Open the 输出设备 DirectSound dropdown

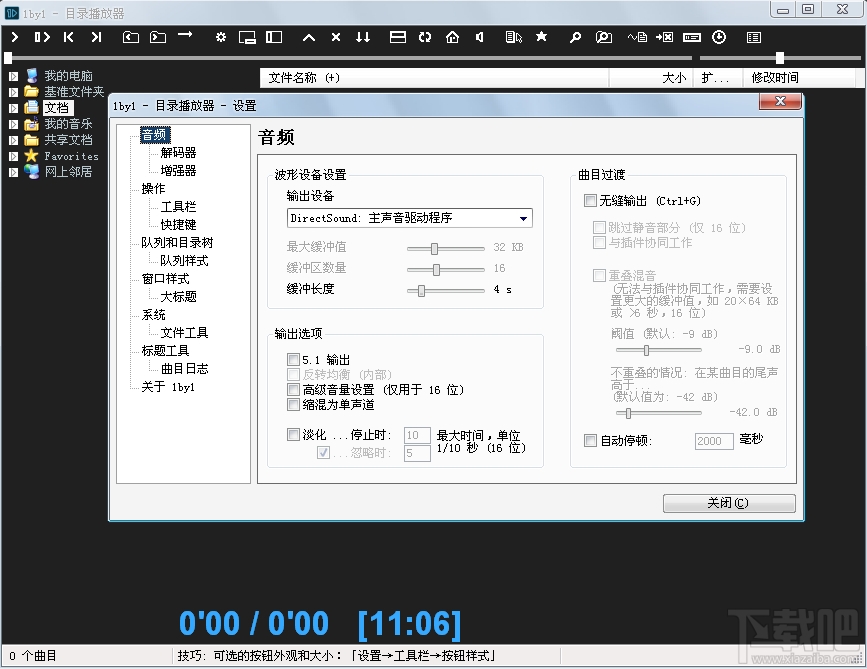[523, 218]
